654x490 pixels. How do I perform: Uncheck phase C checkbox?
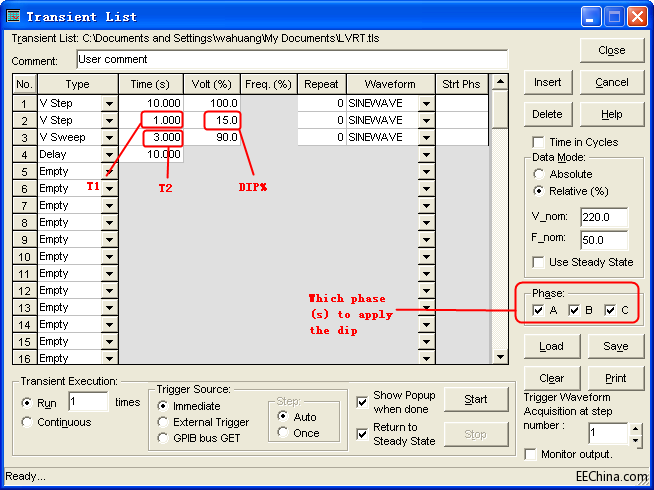[x=610, y=310]
